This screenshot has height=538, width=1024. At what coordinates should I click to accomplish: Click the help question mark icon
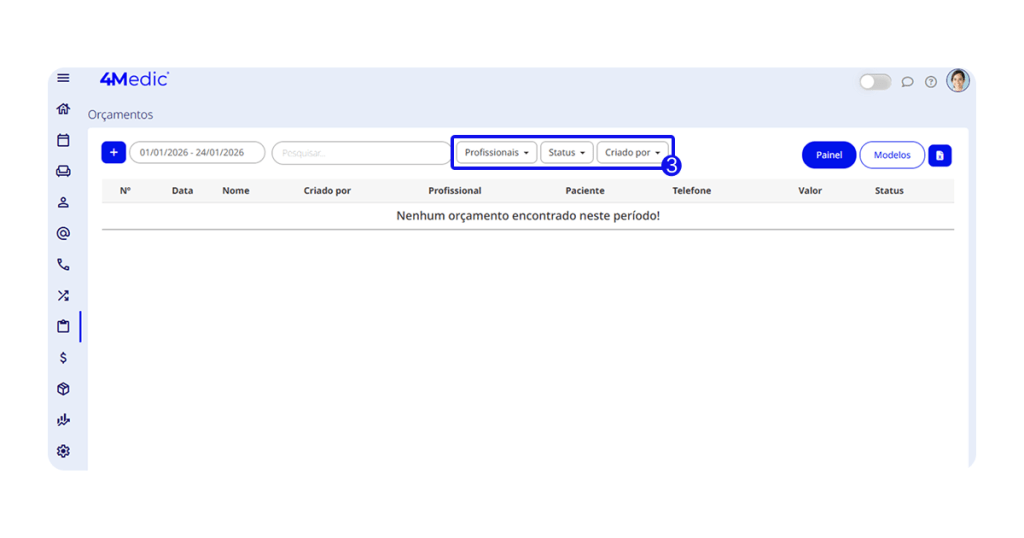[931, 82]
